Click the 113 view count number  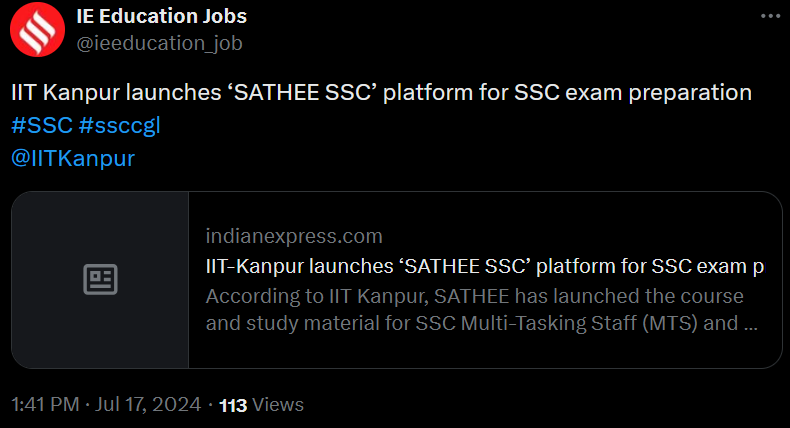233,405
